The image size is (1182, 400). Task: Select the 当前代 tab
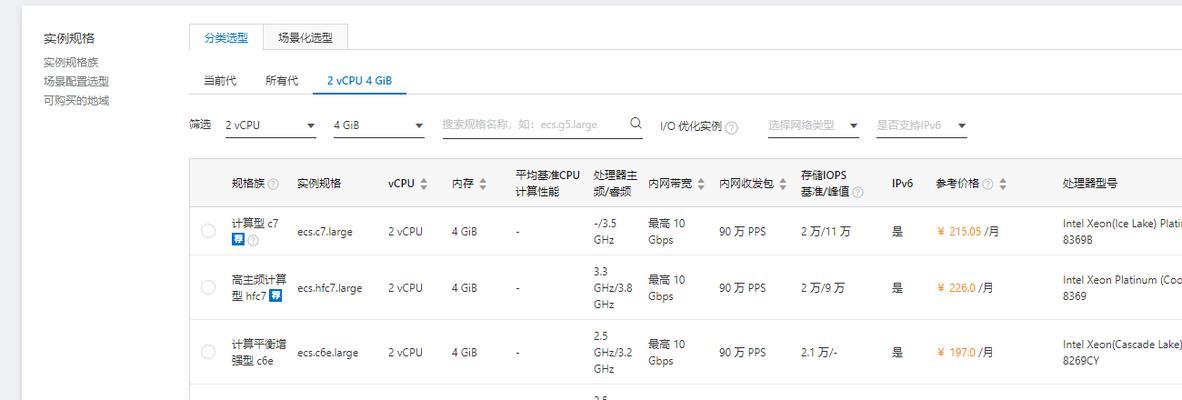(x=220, y=81)
